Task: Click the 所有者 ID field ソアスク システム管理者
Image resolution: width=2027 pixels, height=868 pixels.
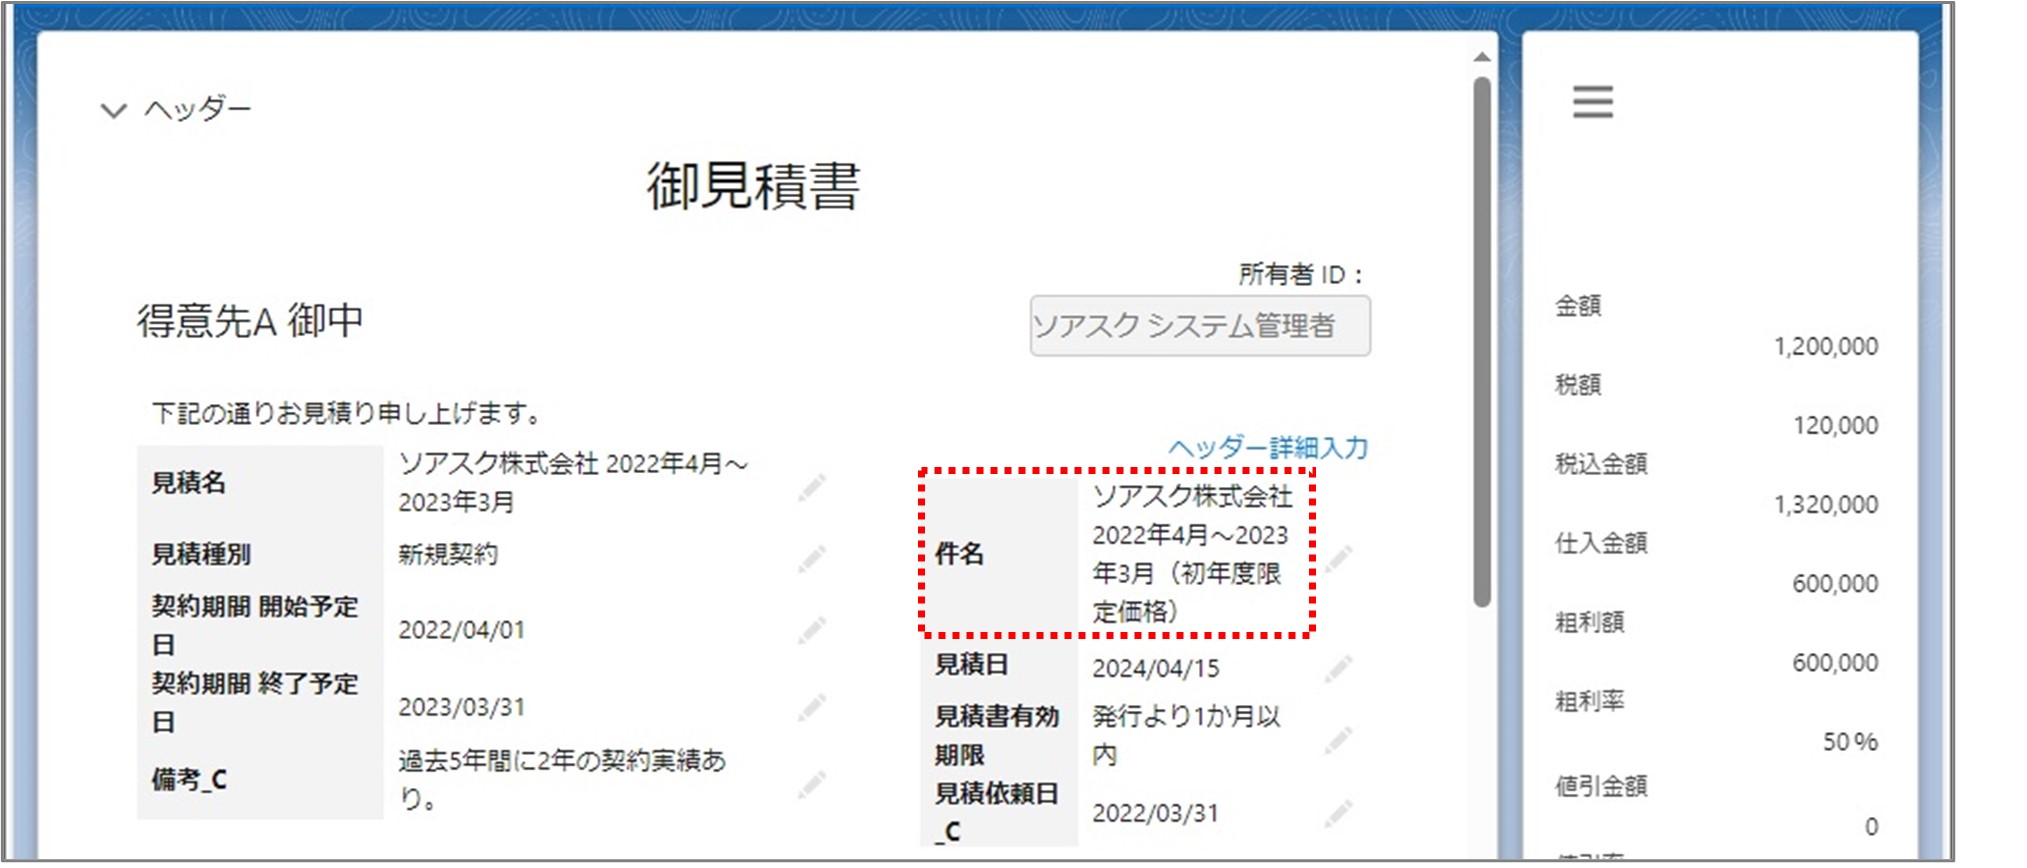Action: 1200,325
